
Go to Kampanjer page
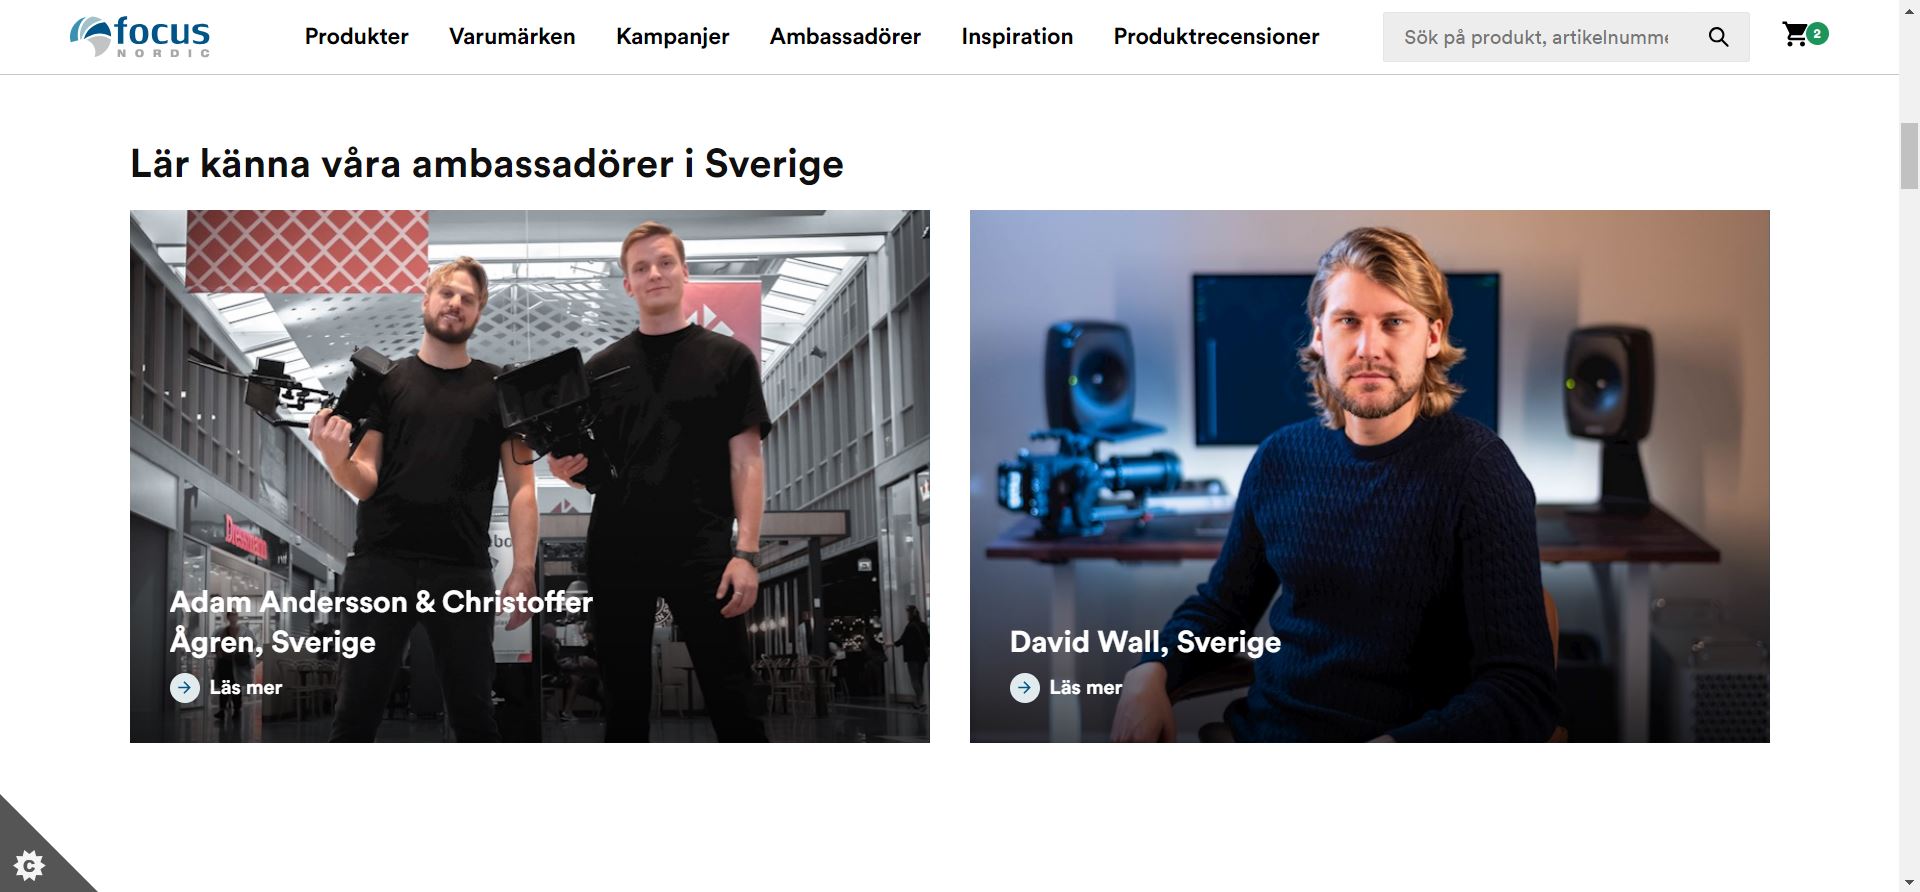(x=673, y=37)
